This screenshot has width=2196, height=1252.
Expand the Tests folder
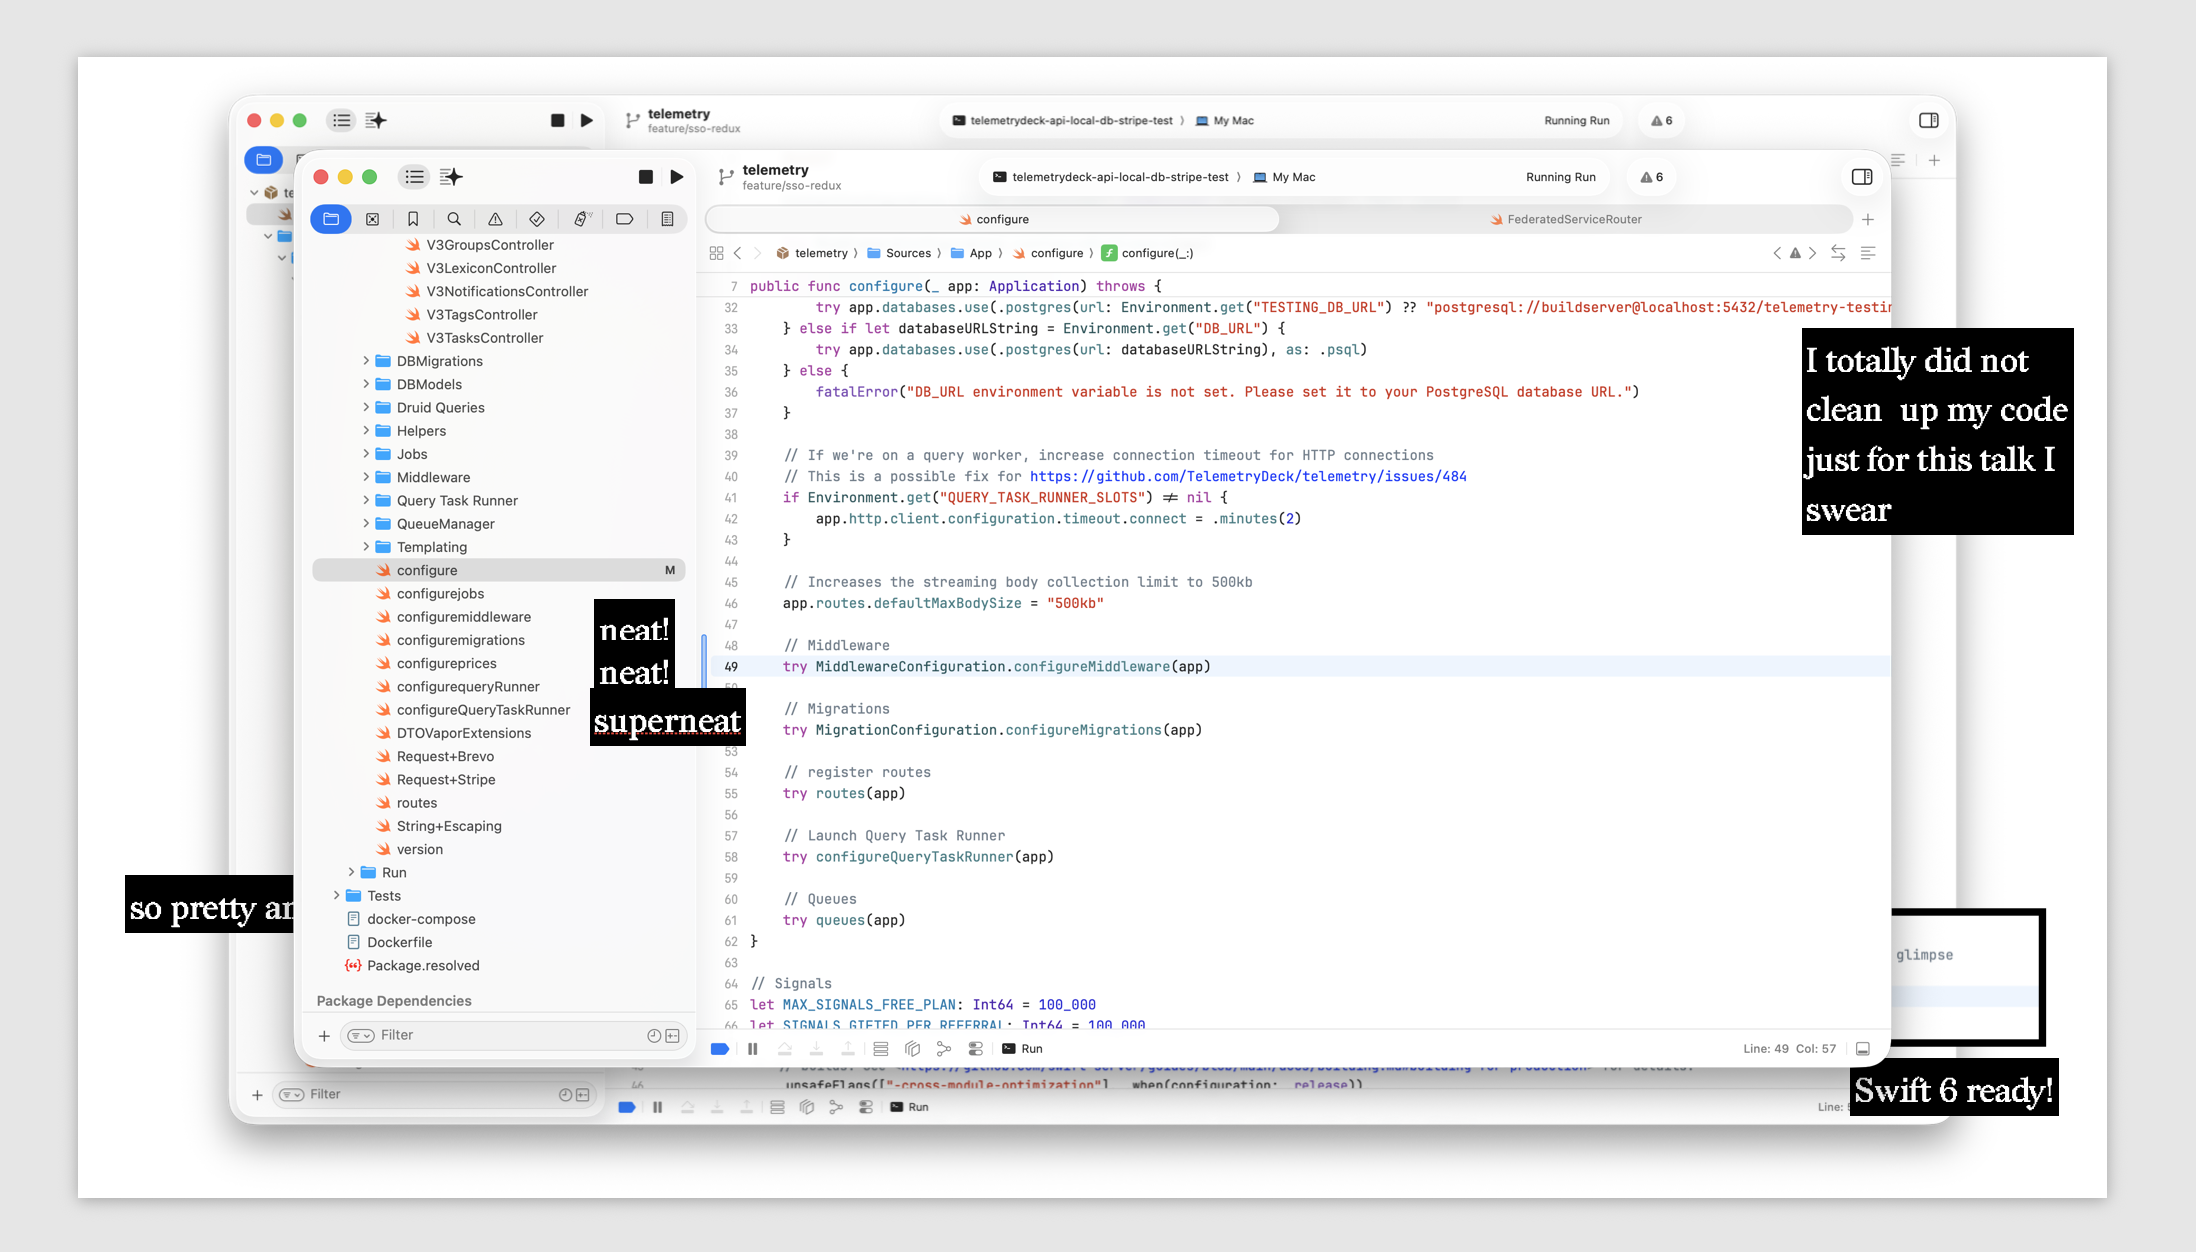click(x=337, y=896)
